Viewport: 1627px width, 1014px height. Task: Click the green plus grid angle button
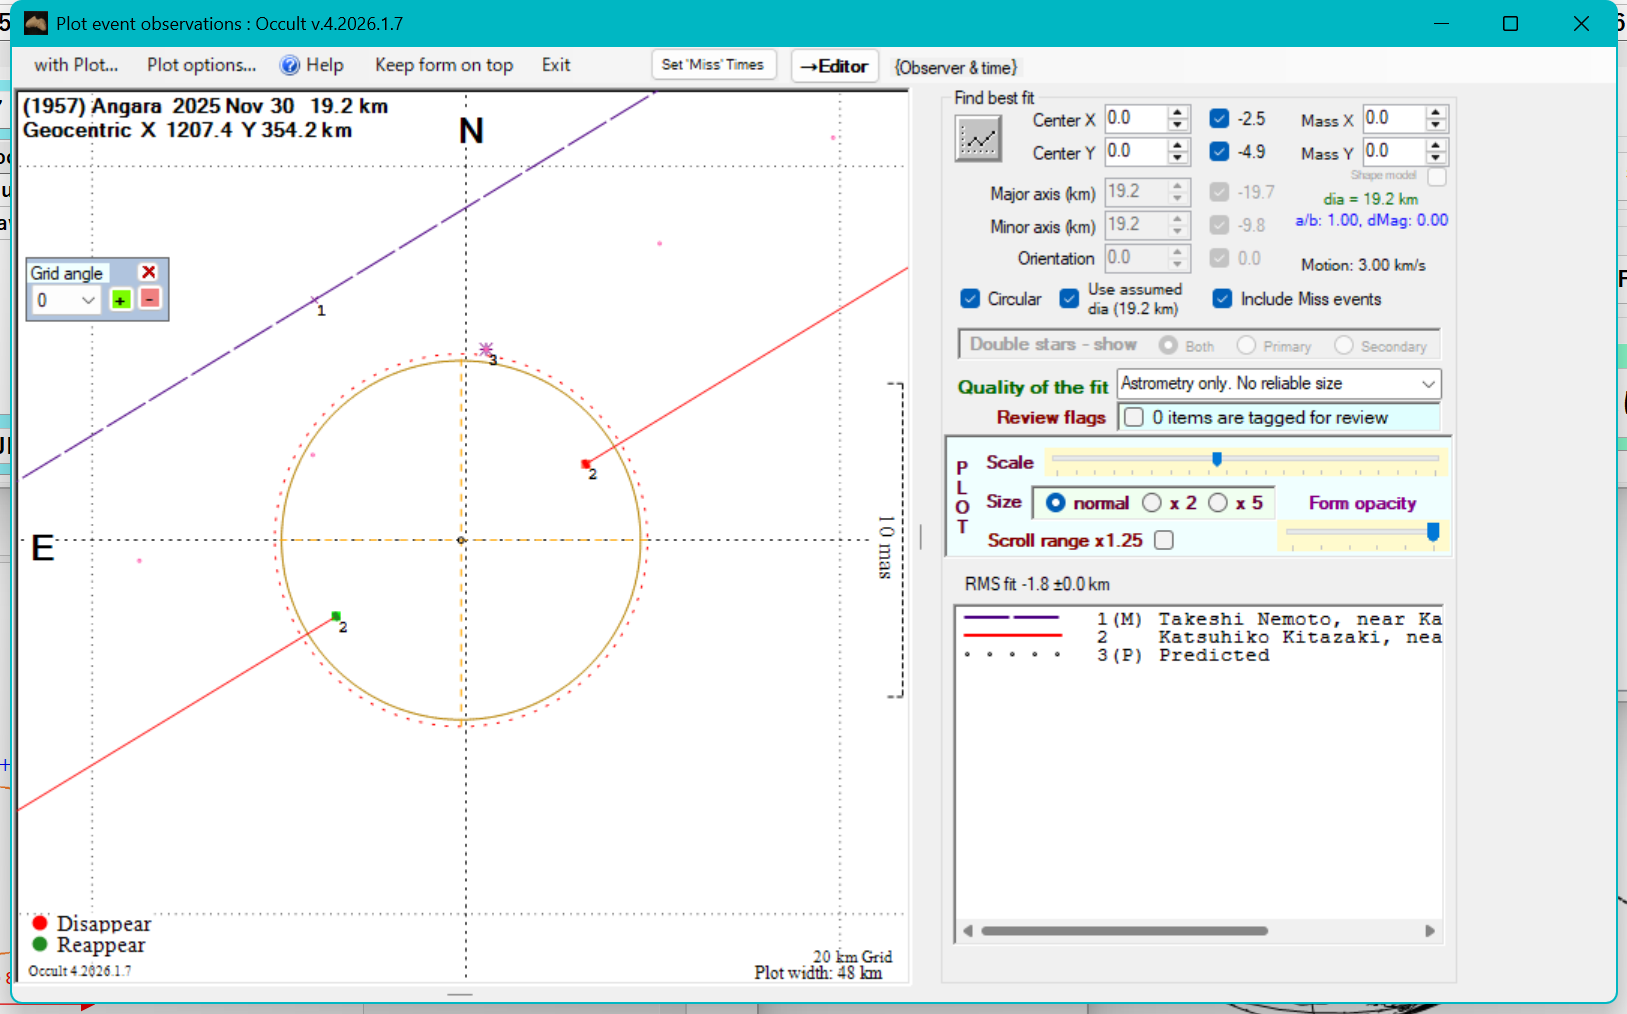pyautogui.click(x=120, y=300)
